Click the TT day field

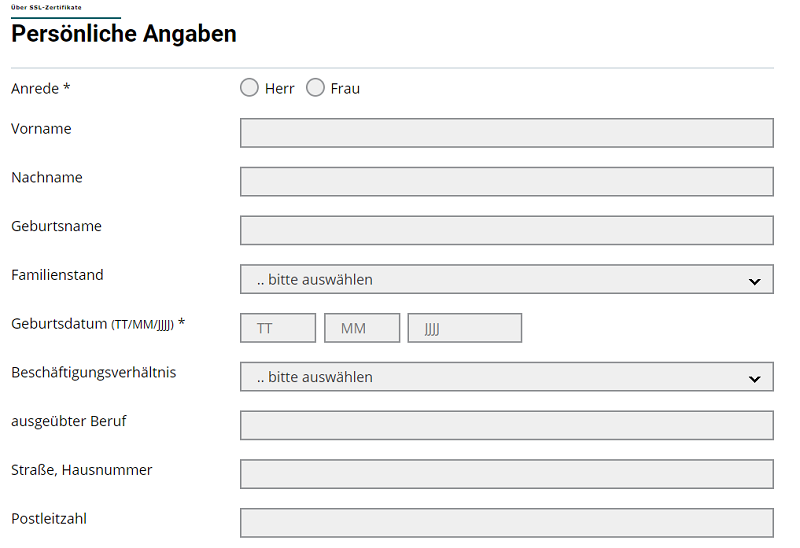(x=278, y=328)
